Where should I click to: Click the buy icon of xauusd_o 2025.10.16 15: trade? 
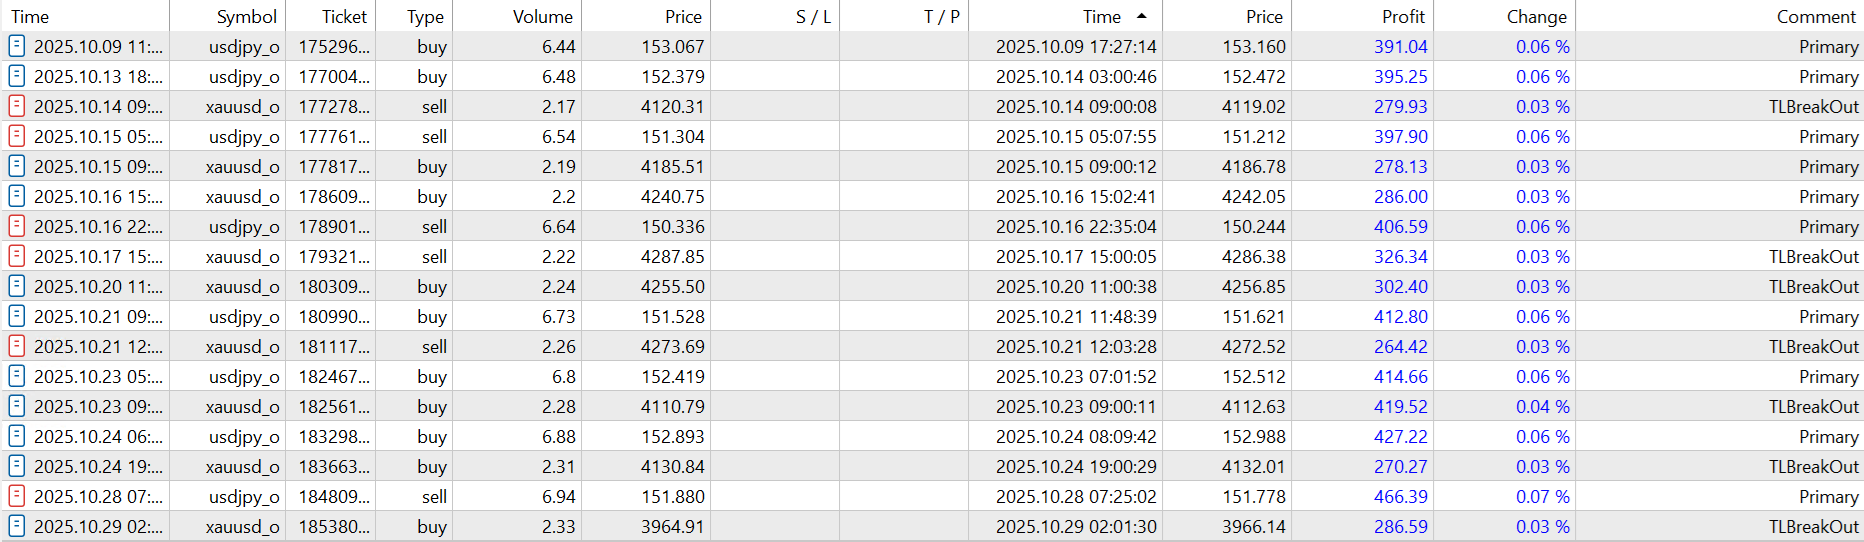[x=16, y=196]
